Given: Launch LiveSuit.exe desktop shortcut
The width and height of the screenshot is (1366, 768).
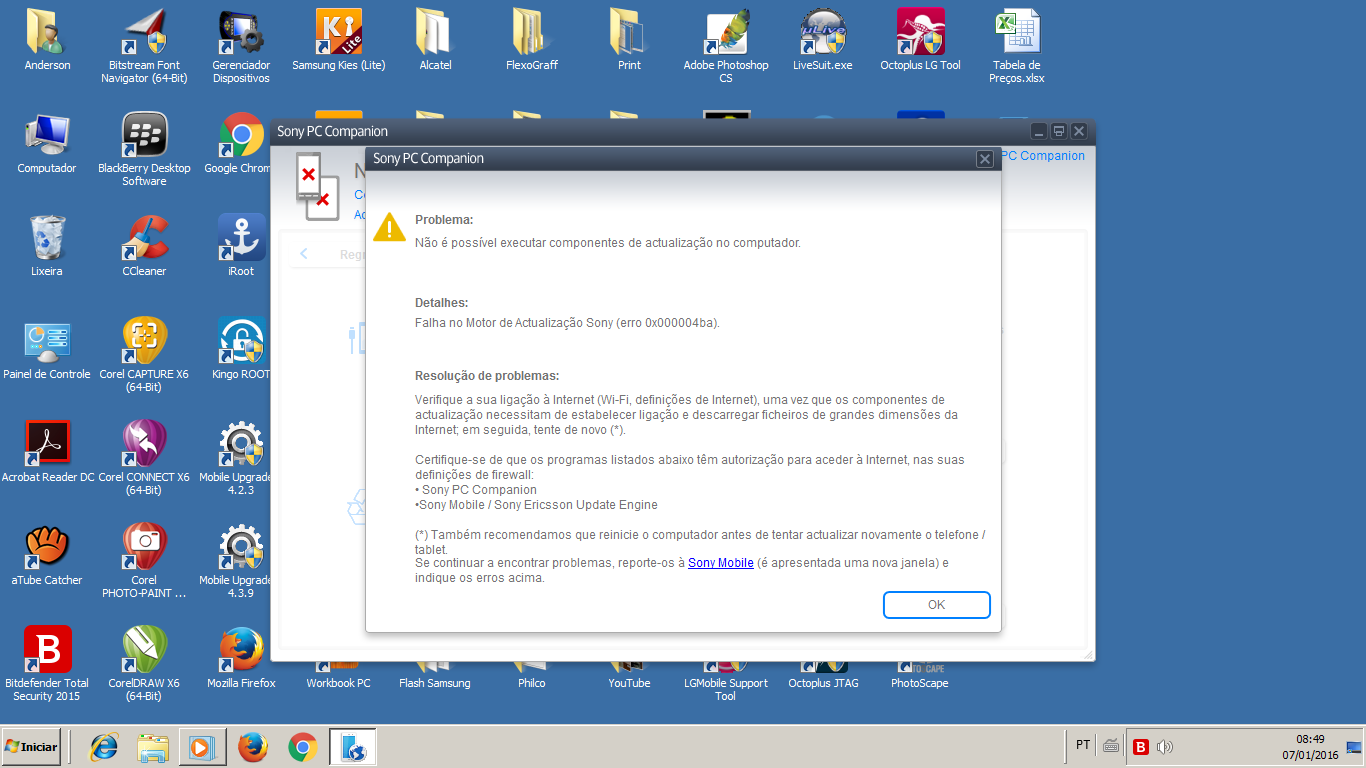Looking at the screenshot, I should coord(823,41).
